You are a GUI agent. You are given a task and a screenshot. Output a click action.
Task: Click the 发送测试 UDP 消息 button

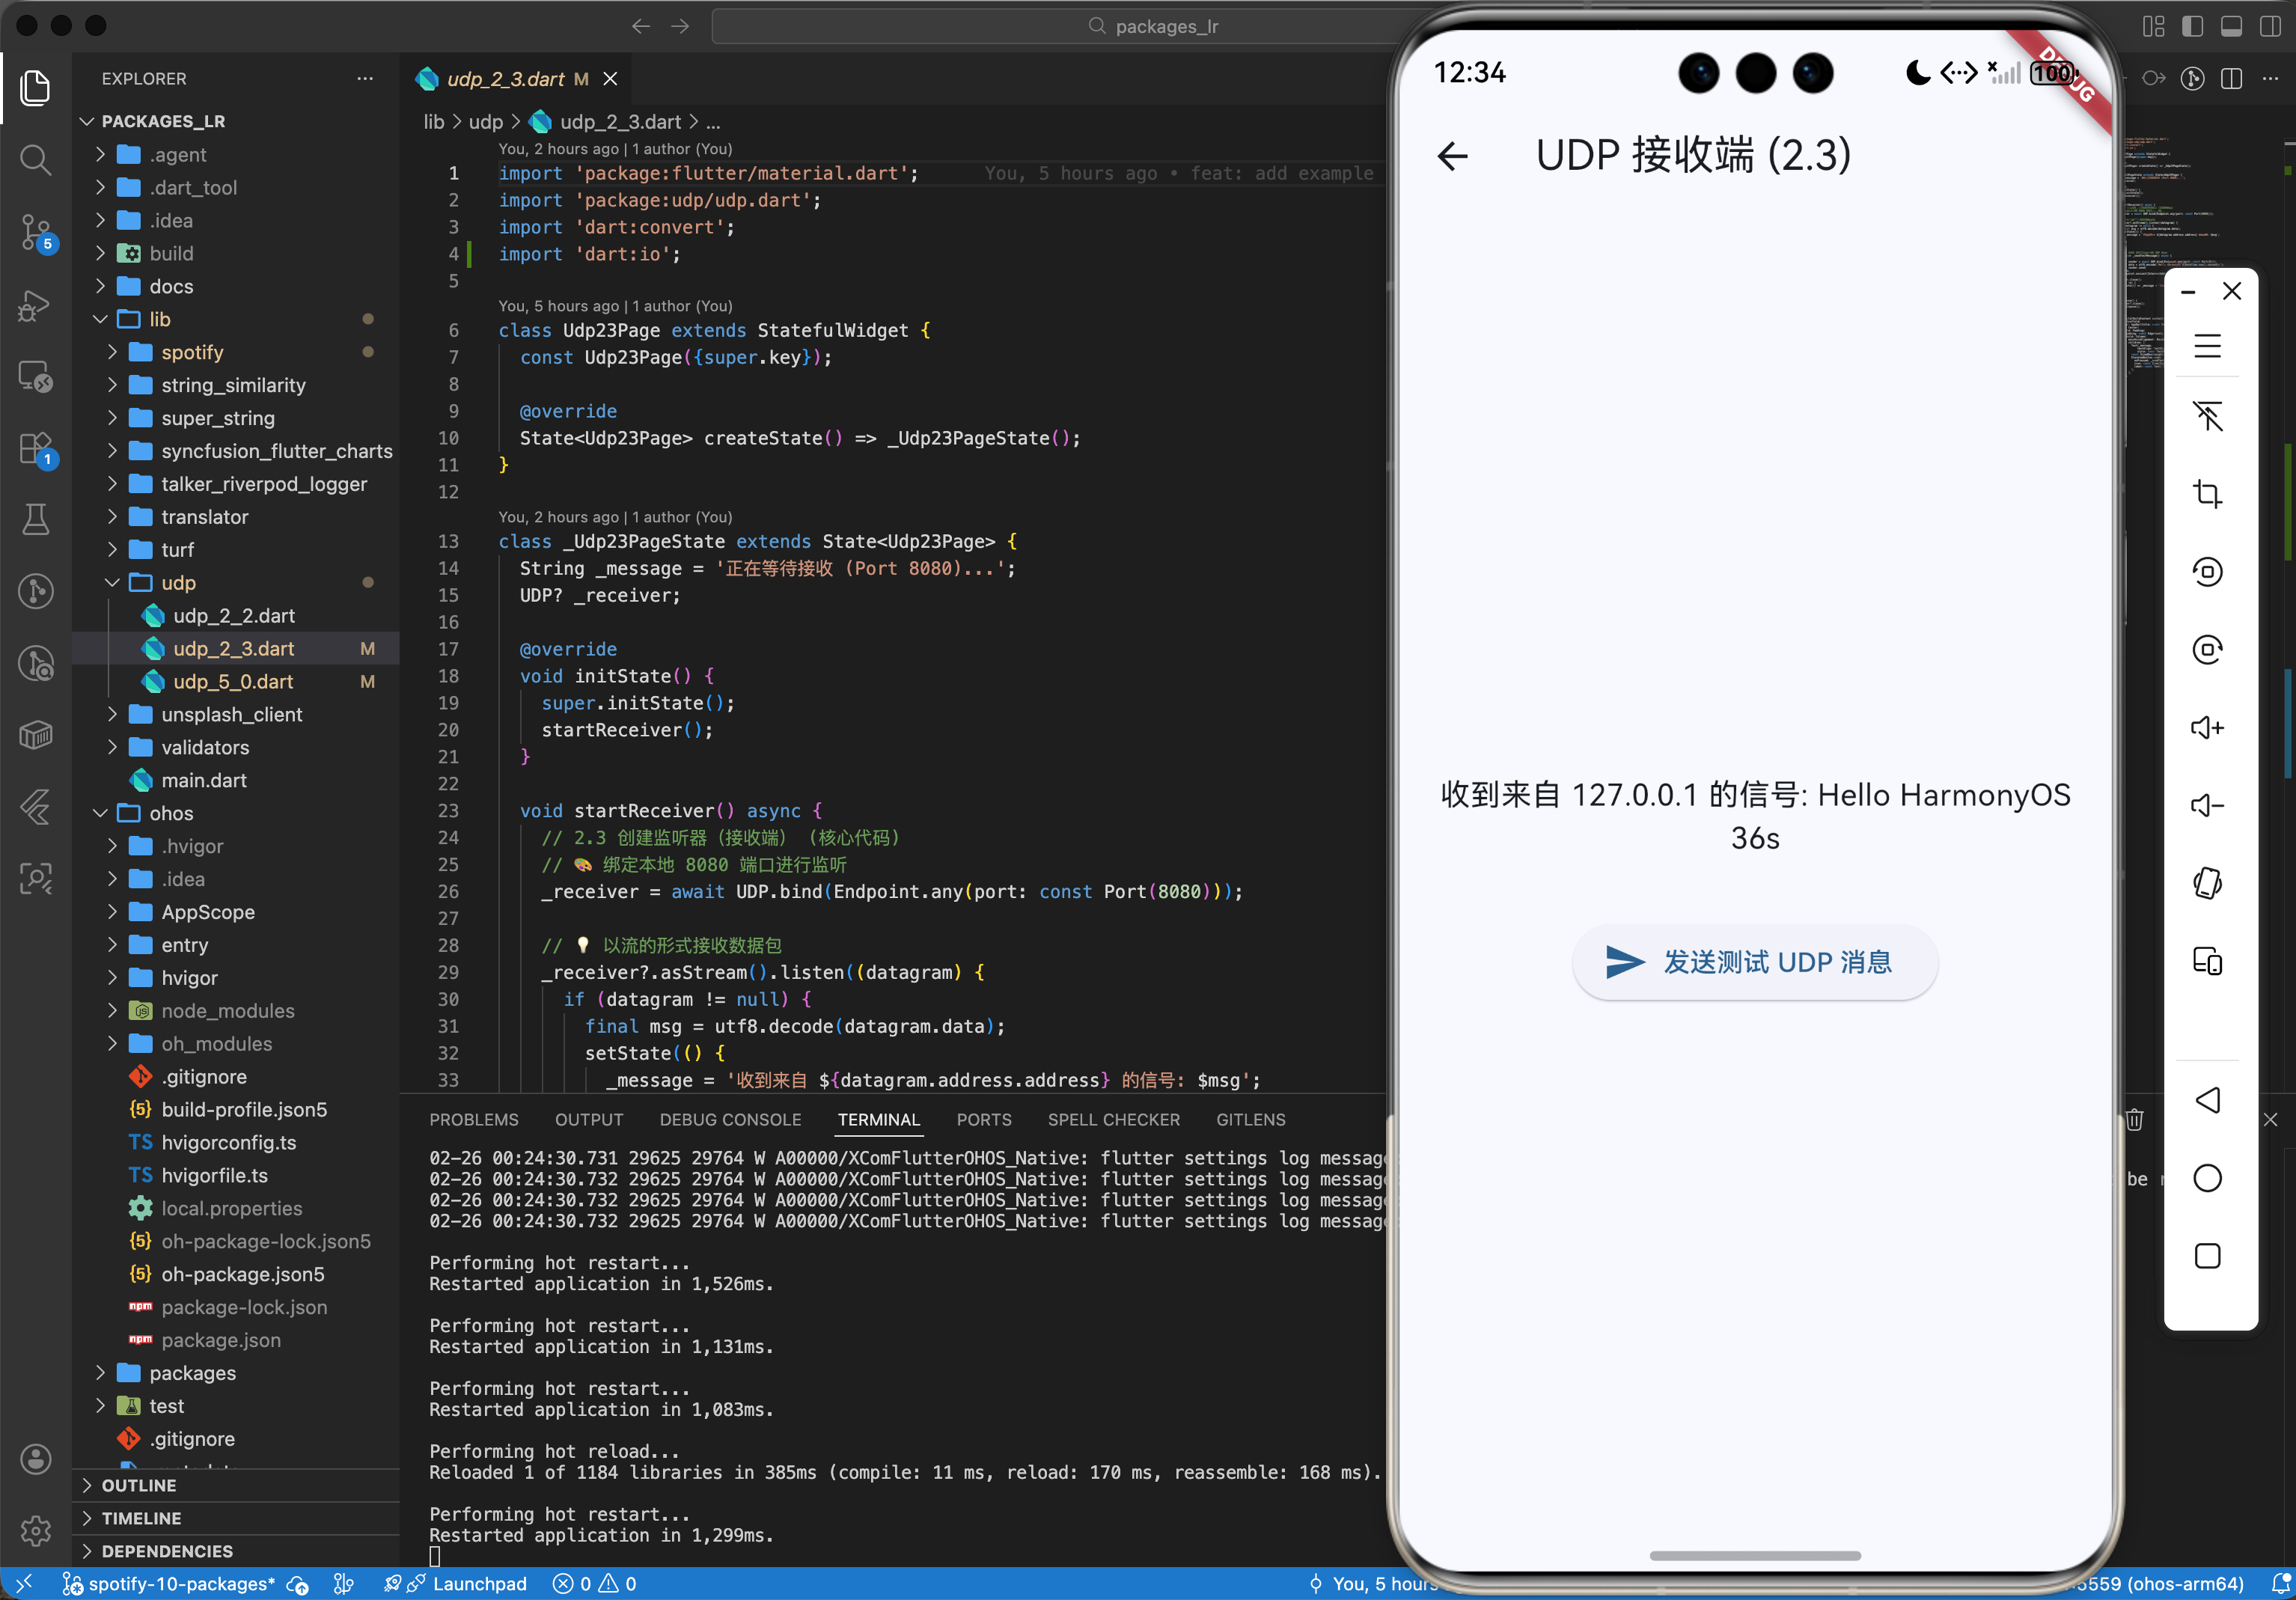click(1755, 962)
